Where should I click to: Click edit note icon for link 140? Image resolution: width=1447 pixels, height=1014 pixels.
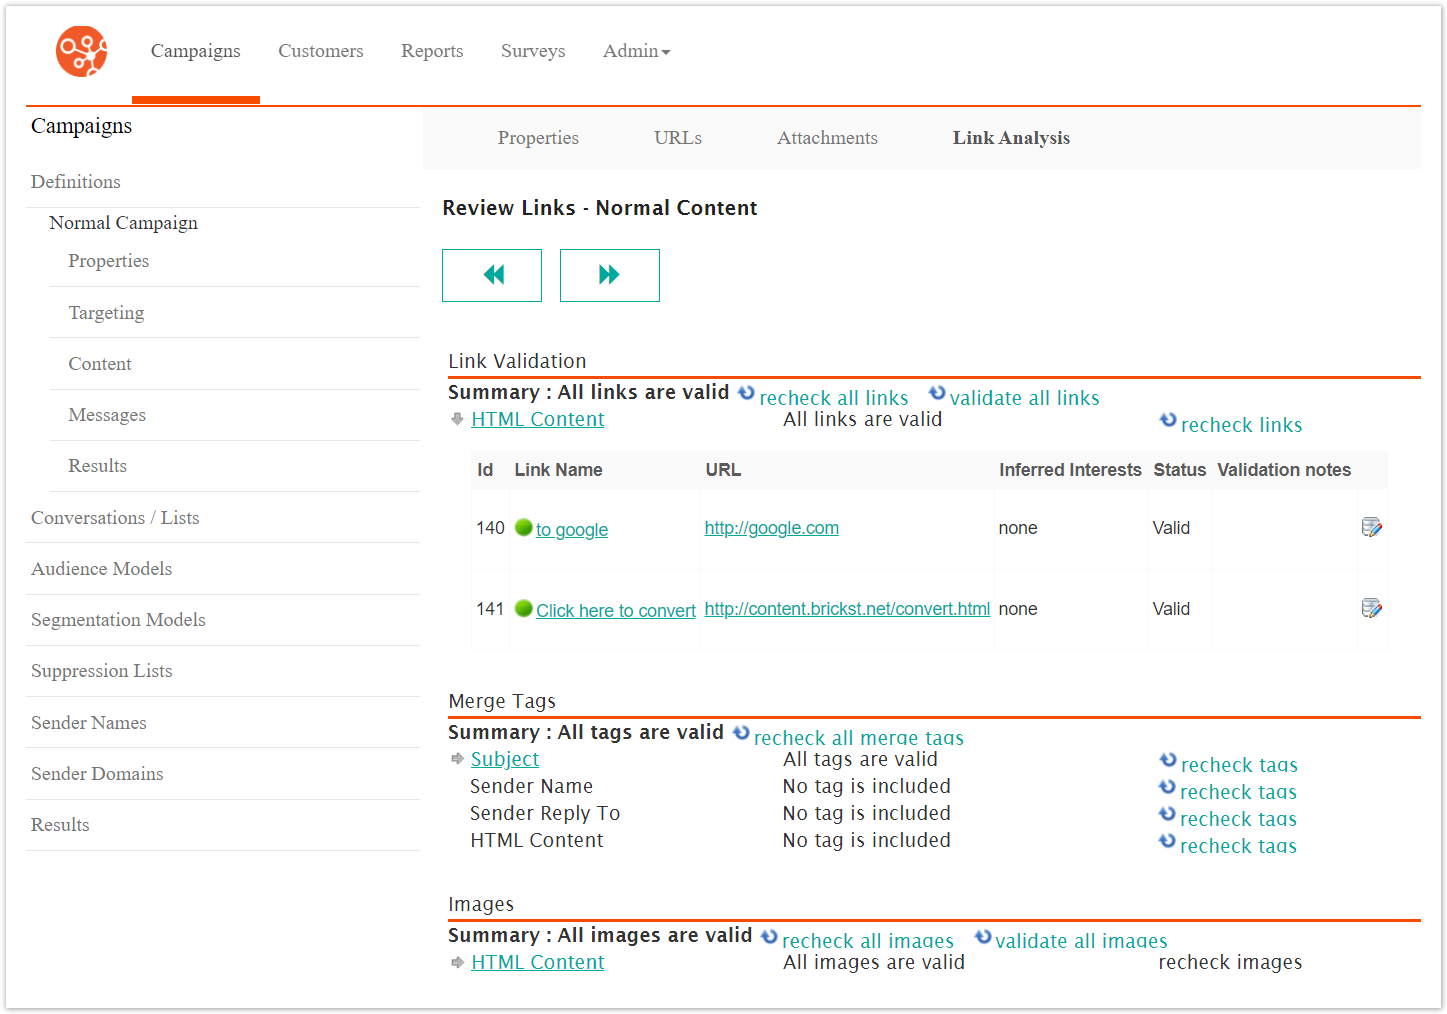pos(1371,527)
